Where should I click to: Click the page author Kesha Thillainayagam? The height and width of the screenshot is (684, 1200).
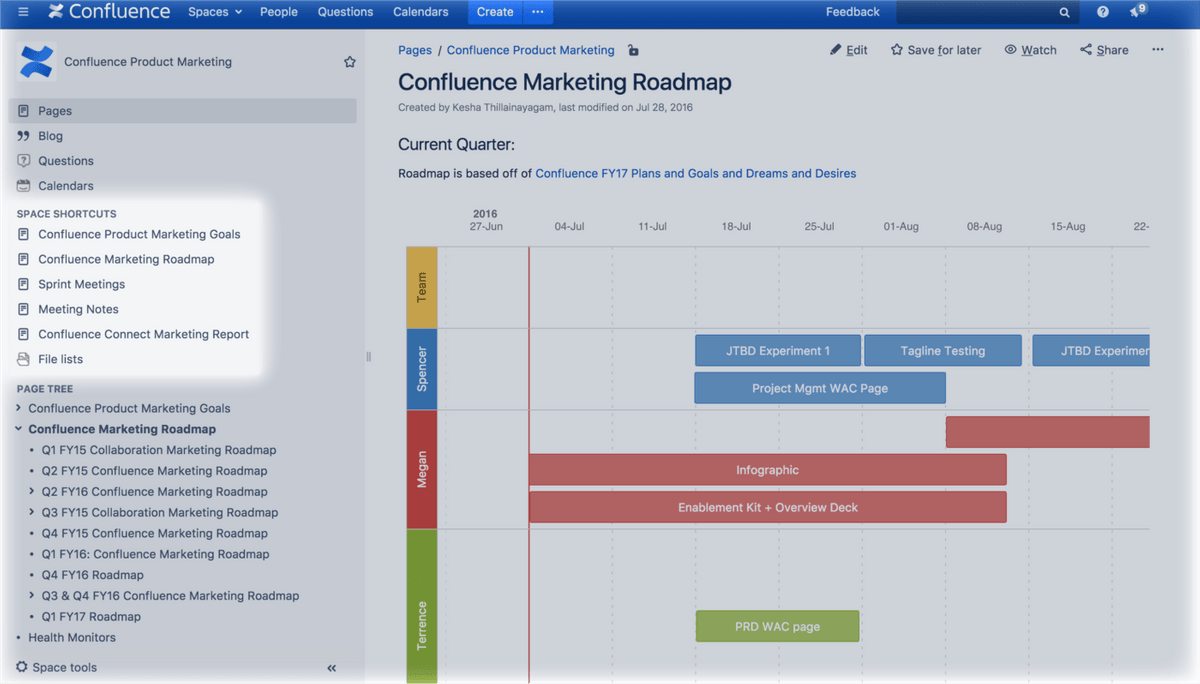pos(502,108)
